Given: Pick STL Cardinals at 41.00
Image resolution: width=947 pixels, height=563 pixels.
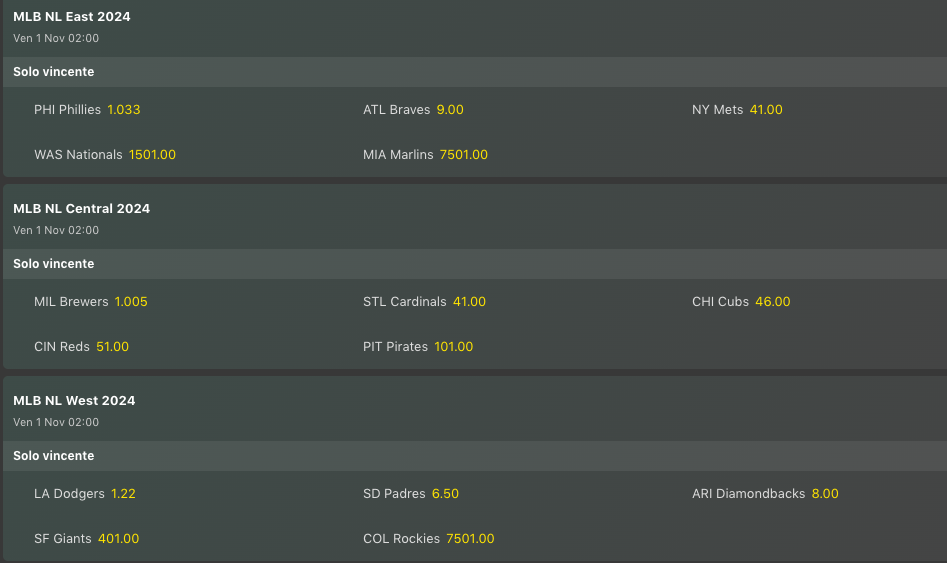Looking at the screenshot, I should [469, 302].
